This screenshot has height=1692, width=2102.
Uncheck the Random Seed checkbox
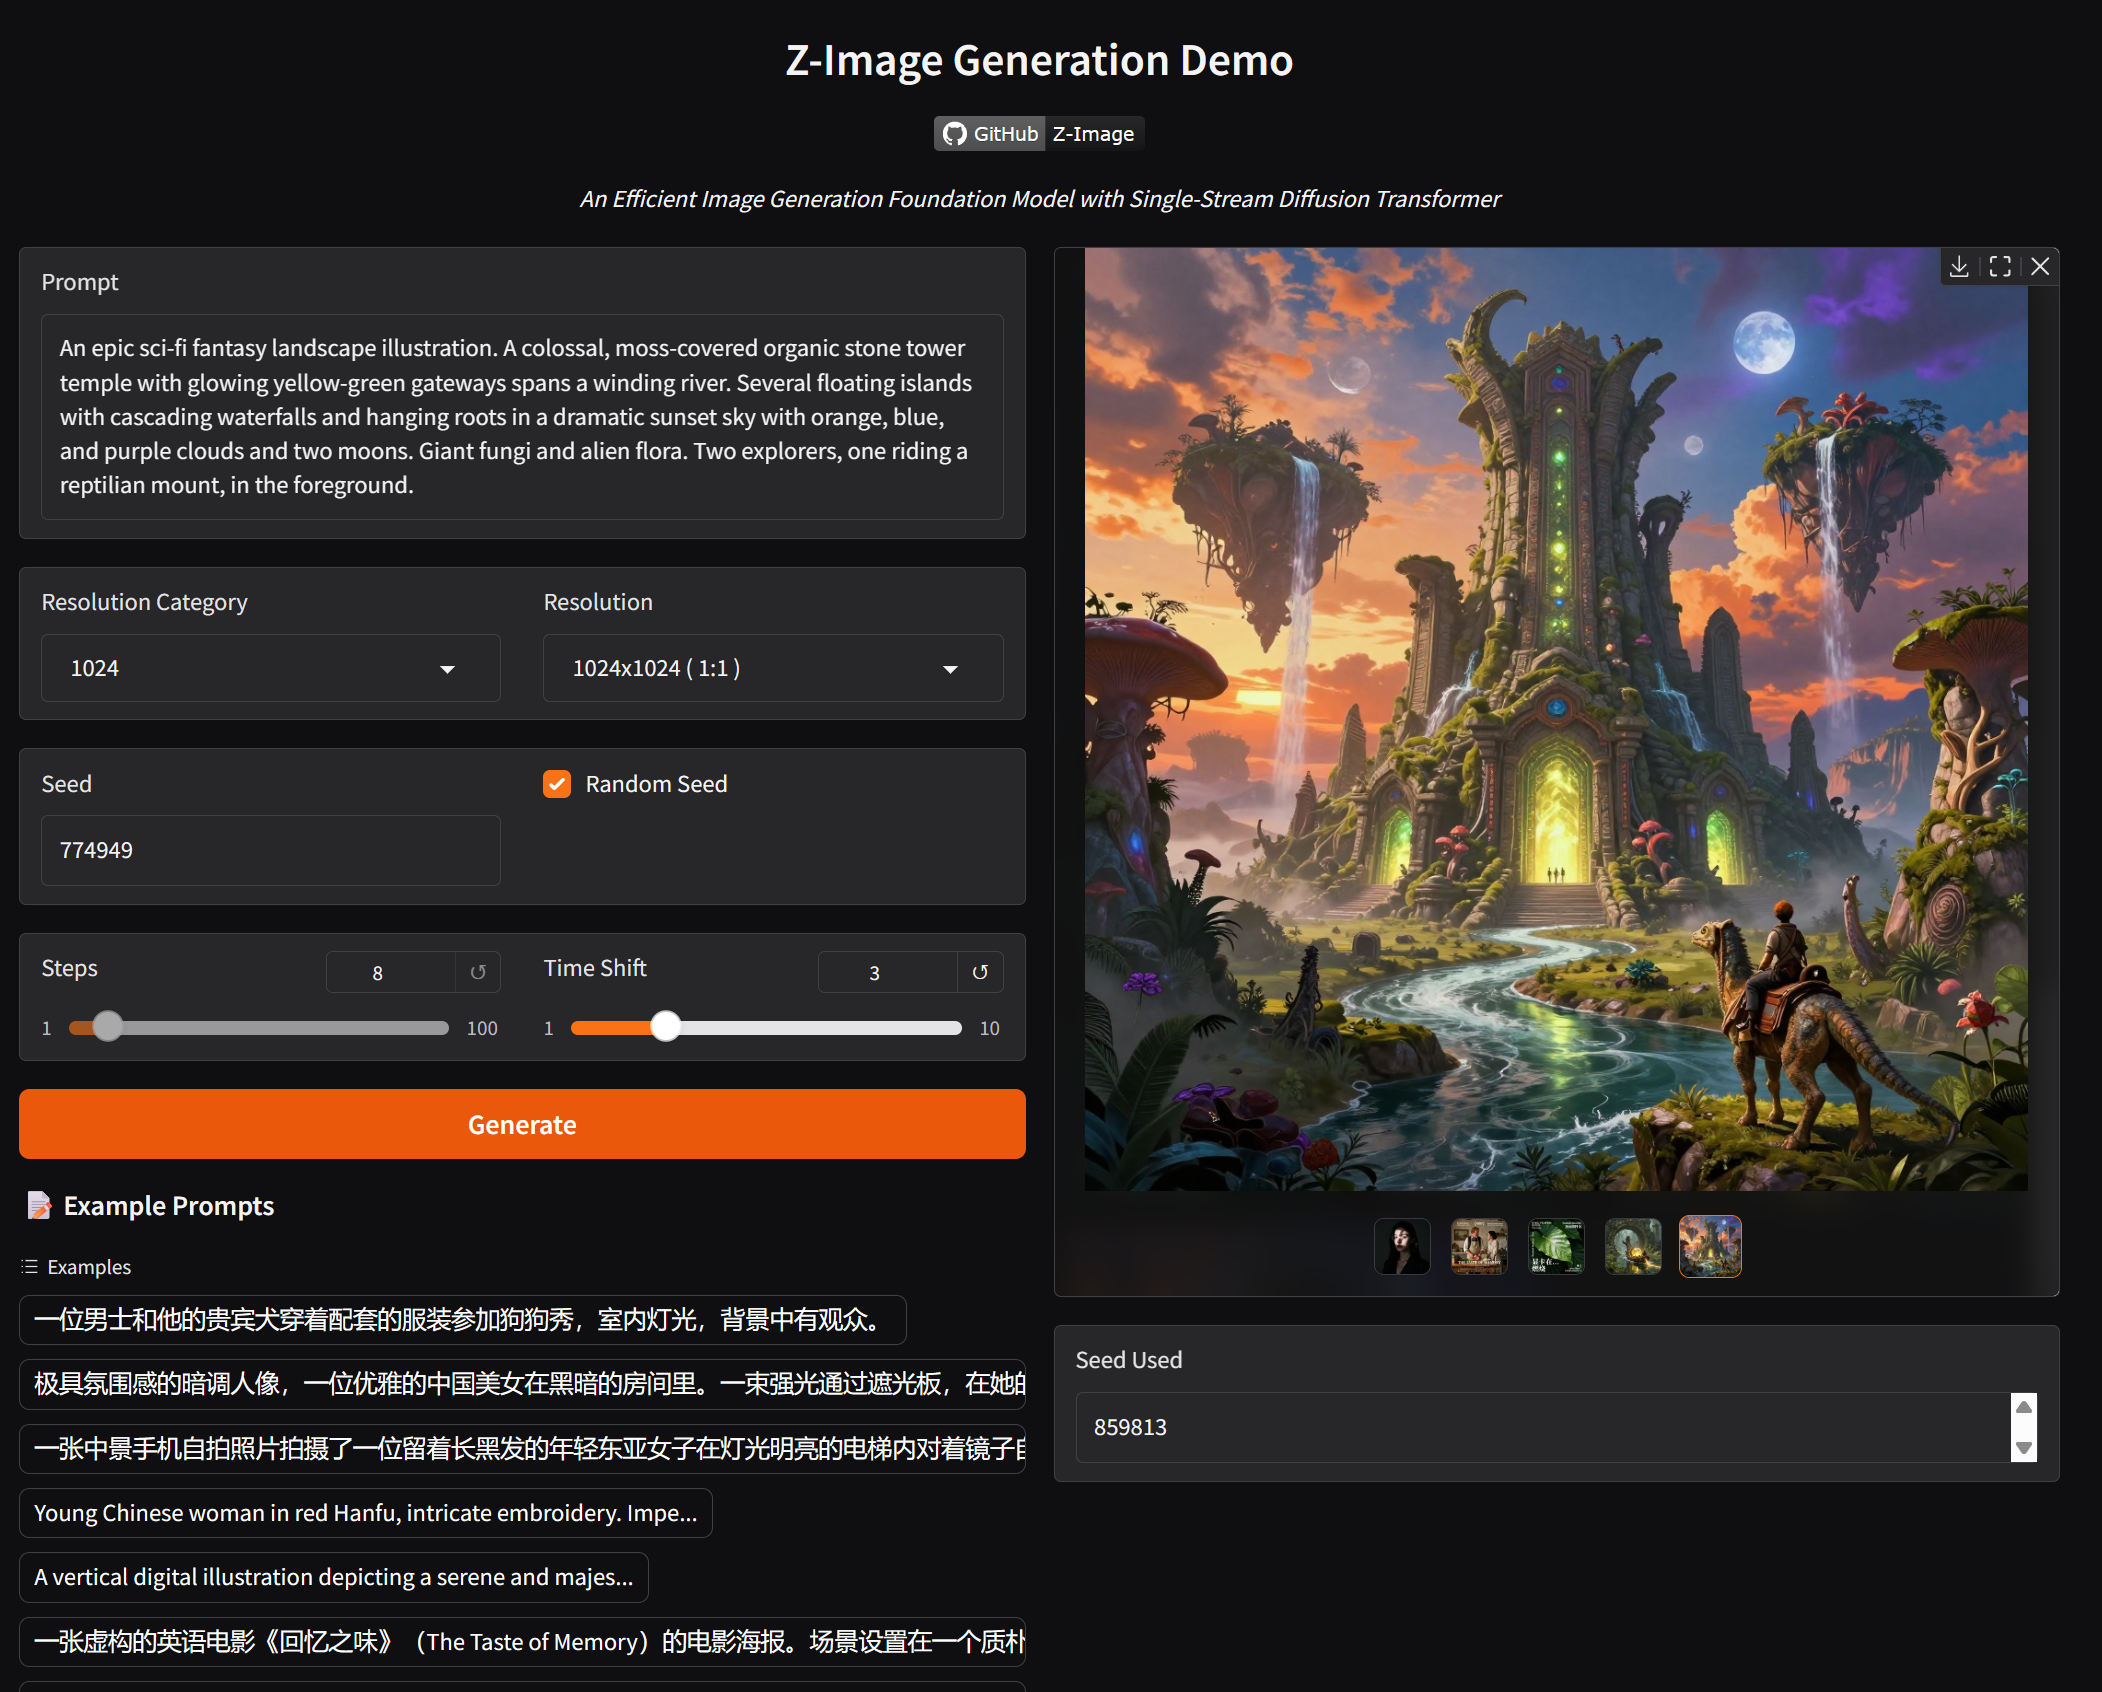coord(557,784)
